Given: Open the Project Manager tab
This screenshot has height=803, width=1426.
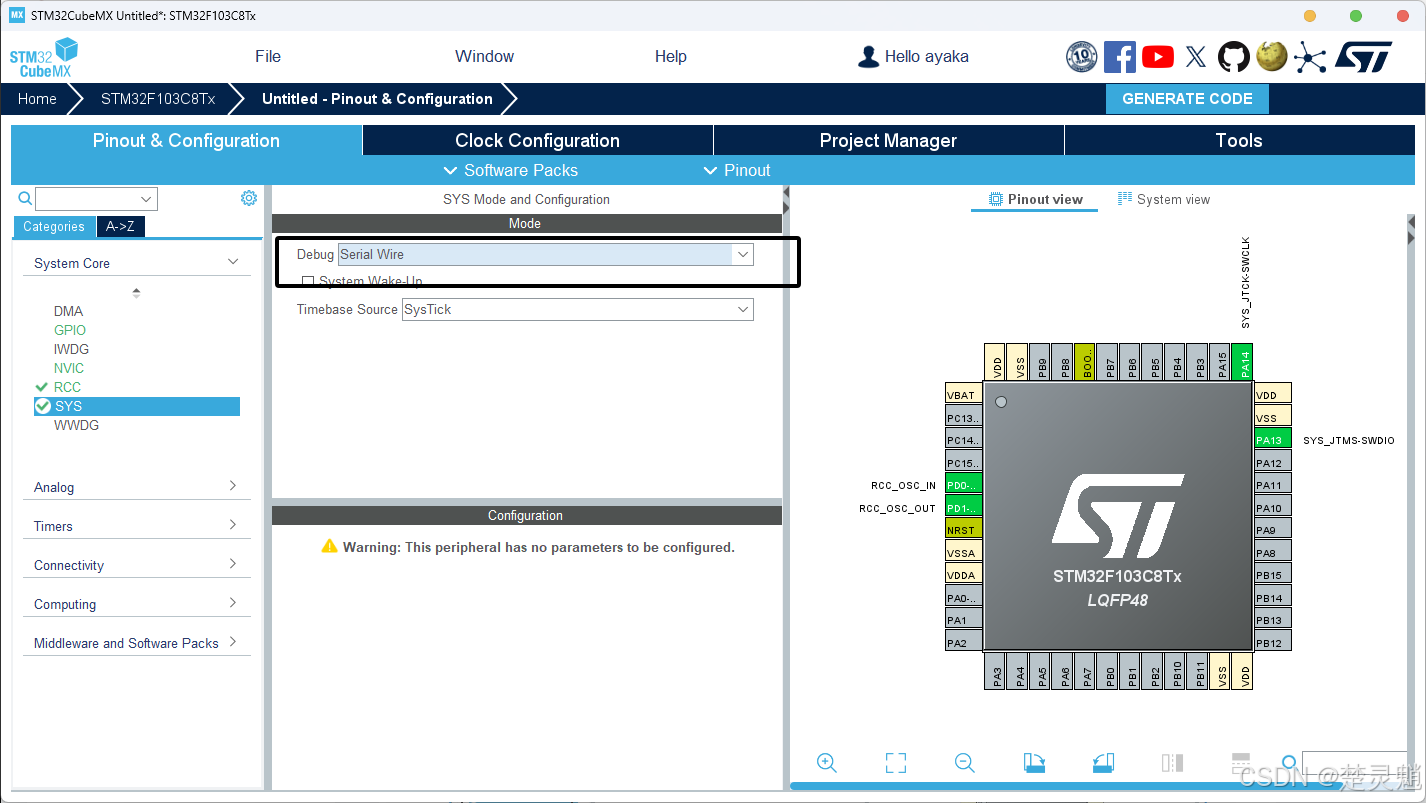Looking at the screenshot, I should pyautogui.click(x=888, y=141).
